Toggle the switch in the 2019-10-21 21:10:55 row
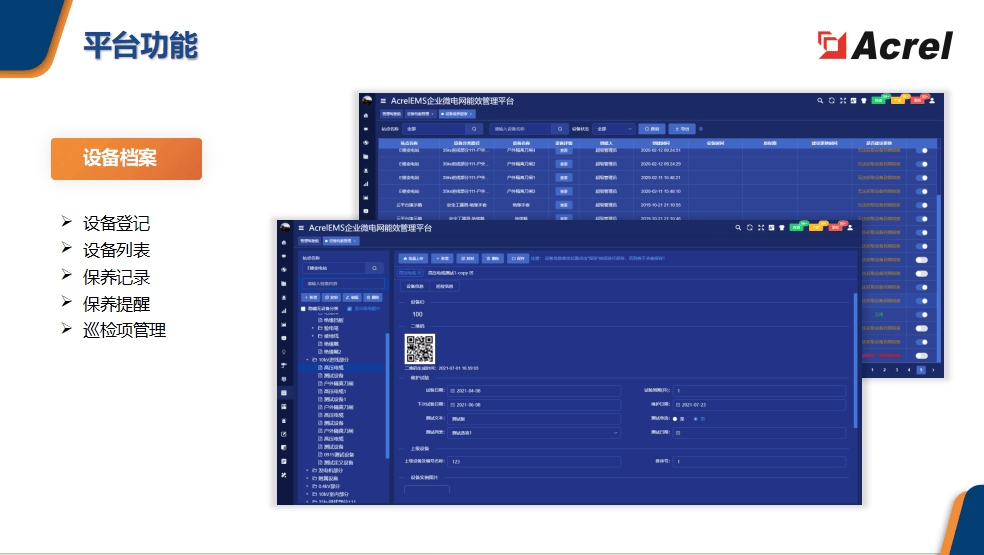Image resolution: width=984 pixels, height=555 pixels. (921, 205)
